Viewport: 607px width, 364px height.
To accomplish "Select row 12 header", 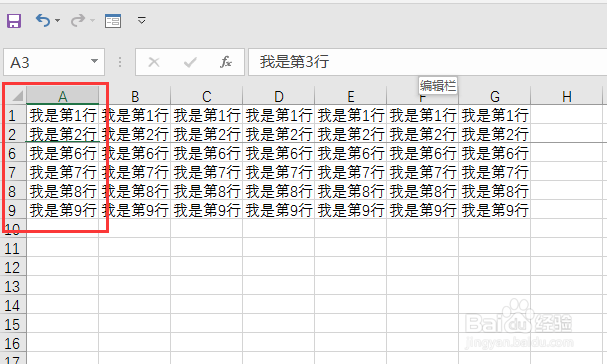I will click(x=13, y=267).
